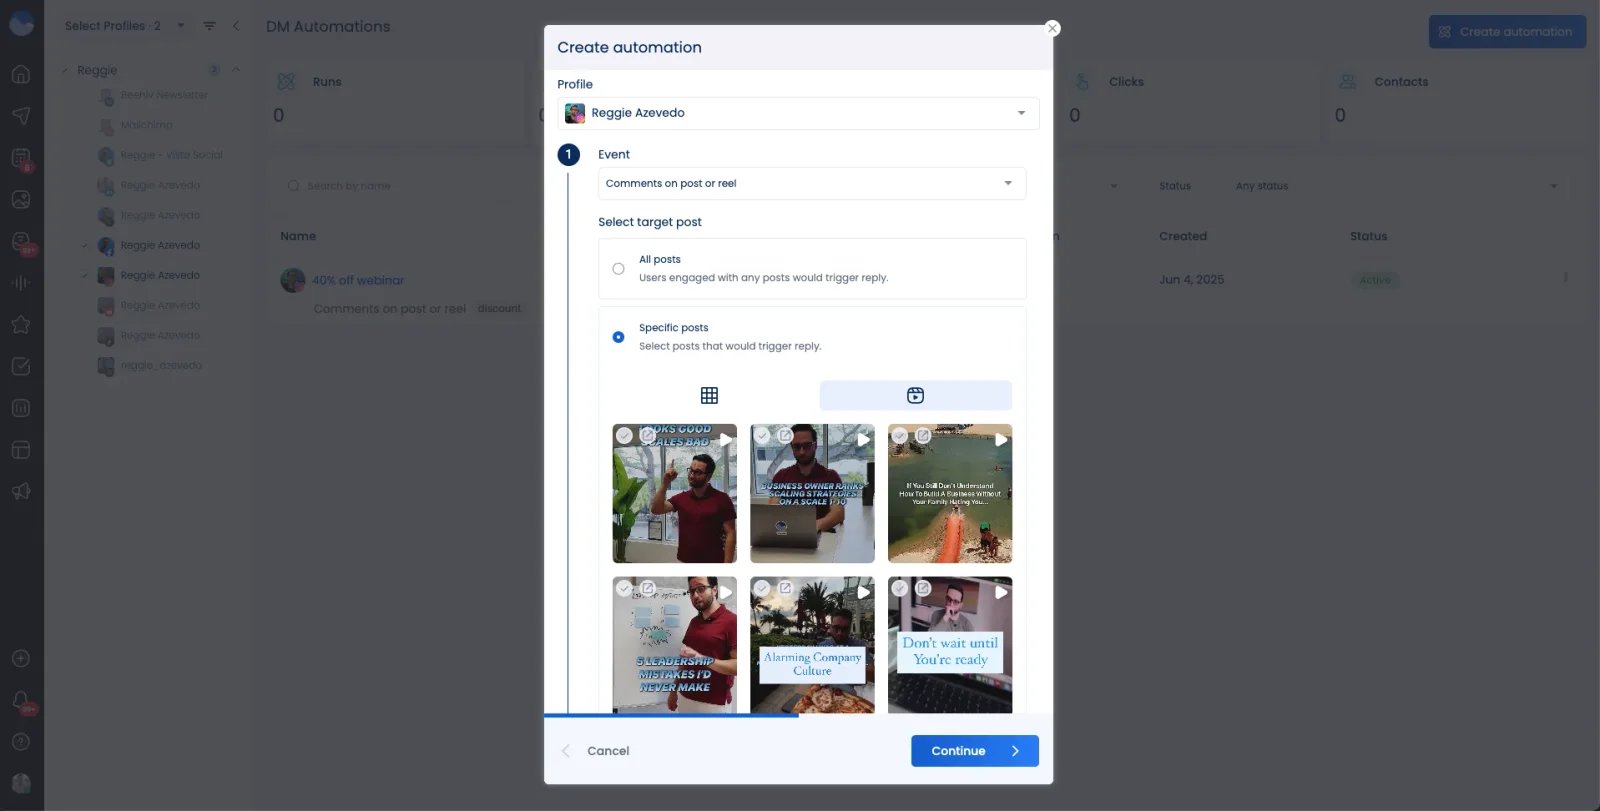The image size is (1600, 811).
Task: Collapse the Reggie profile group chevron
Action: point(236,70)
